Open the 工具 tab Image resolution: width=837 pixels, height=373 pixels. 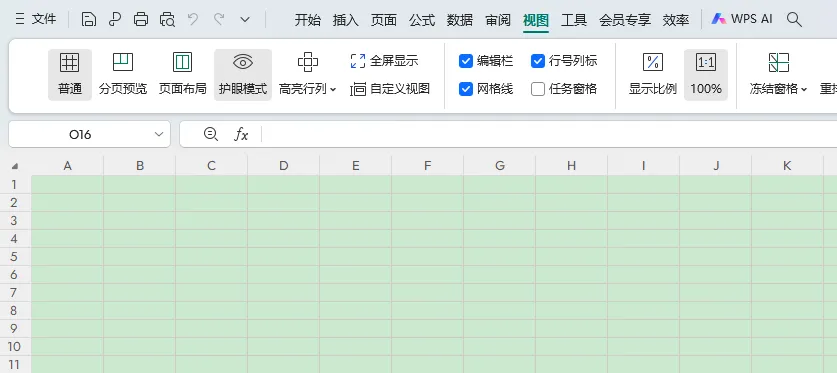574,20
